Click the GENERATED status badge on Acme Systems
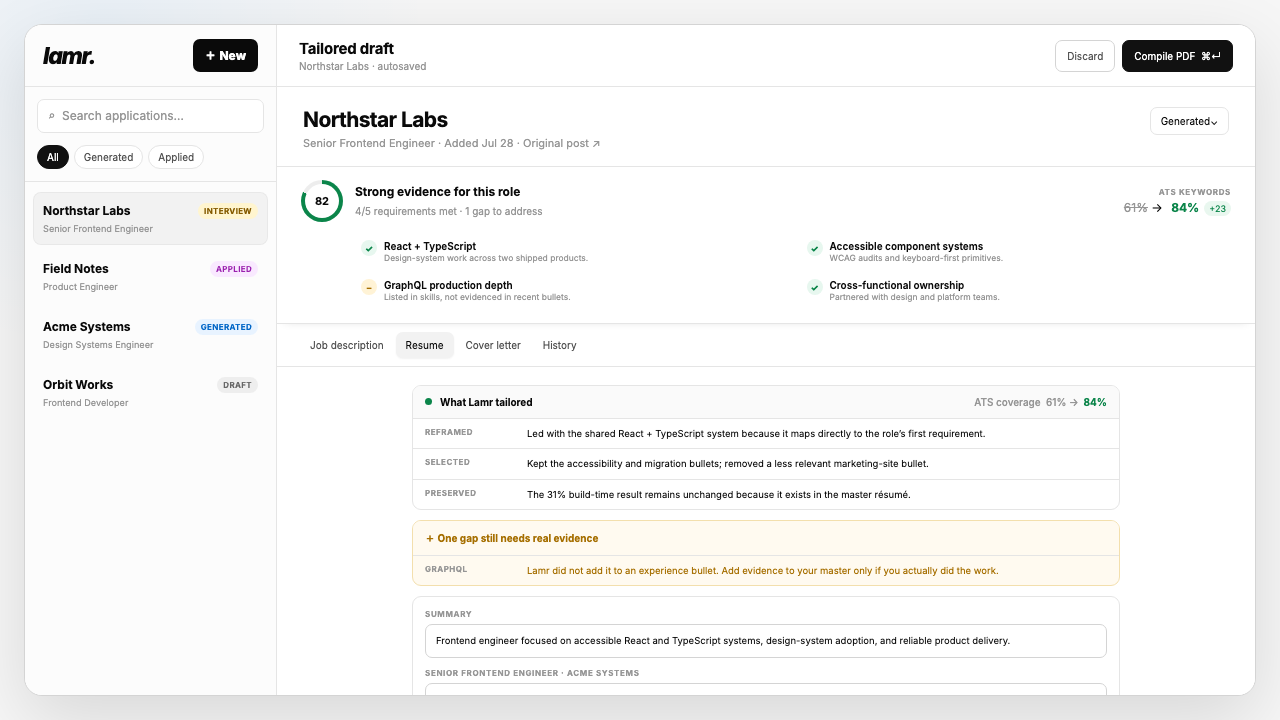 (226, 327)
